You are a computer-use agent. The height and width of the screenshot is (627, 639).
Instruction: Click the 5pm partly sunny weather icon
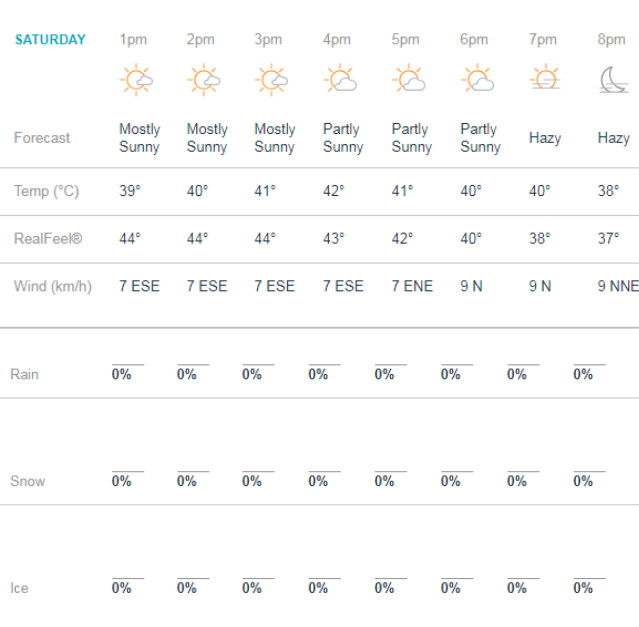click(409, 78)
